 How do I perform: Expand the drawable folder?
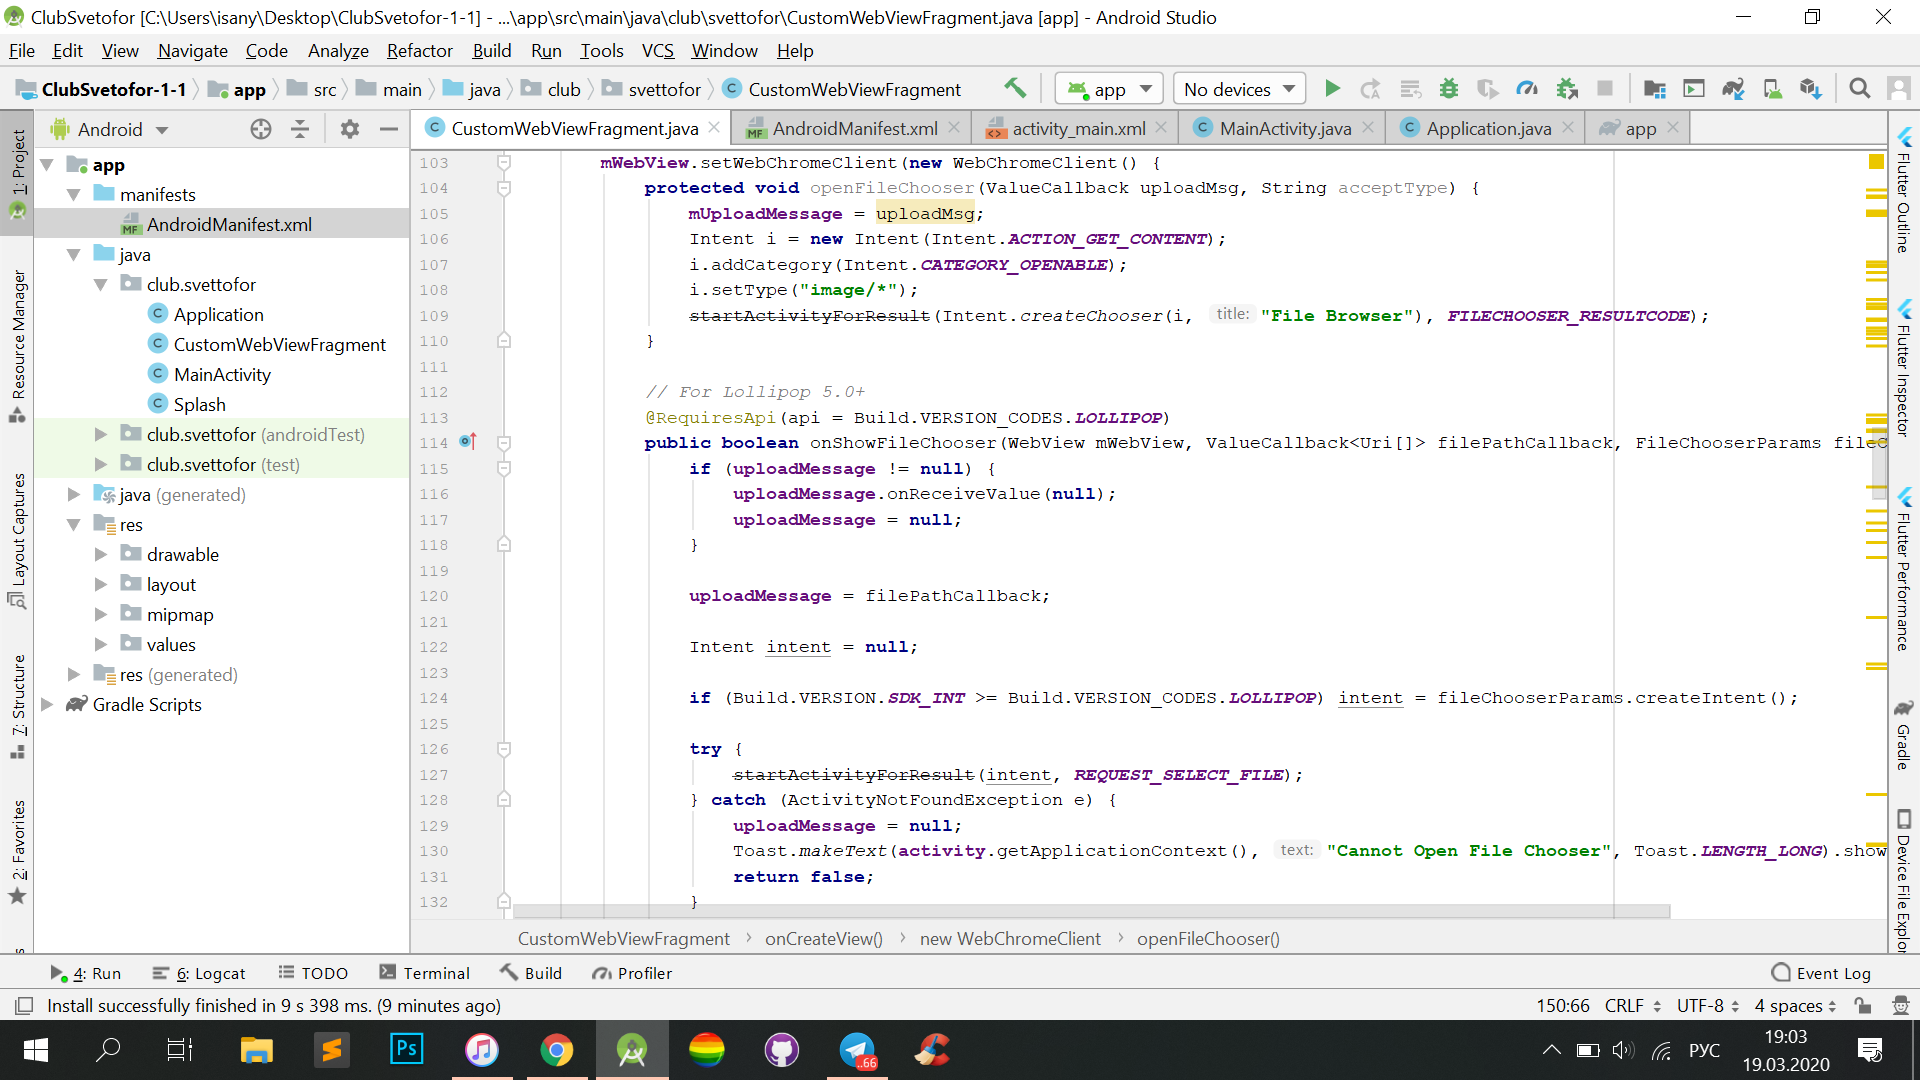pyautogui.click(x=101, y=554)
